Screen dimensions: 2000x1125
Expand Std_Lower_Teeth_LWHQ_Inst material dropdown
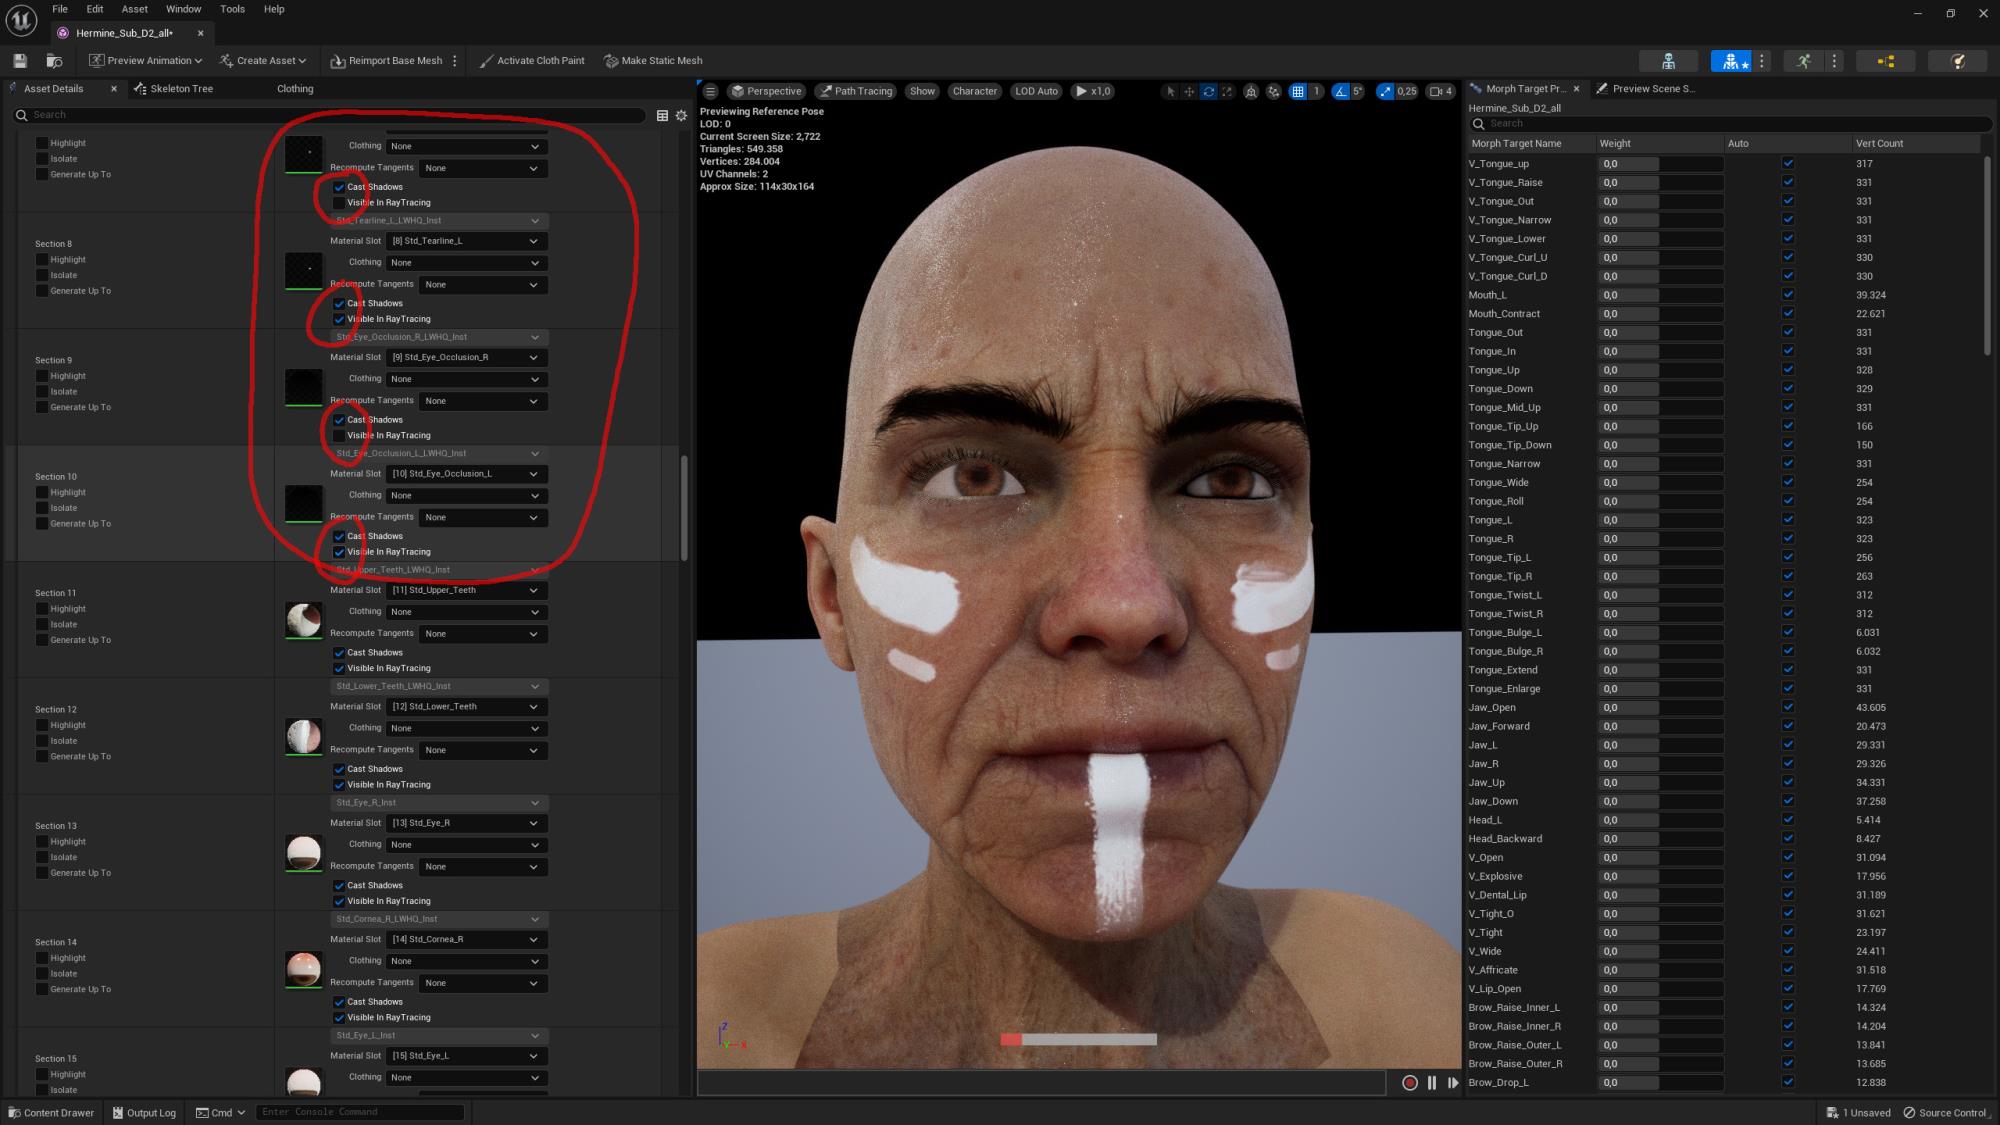click(439, 687)
